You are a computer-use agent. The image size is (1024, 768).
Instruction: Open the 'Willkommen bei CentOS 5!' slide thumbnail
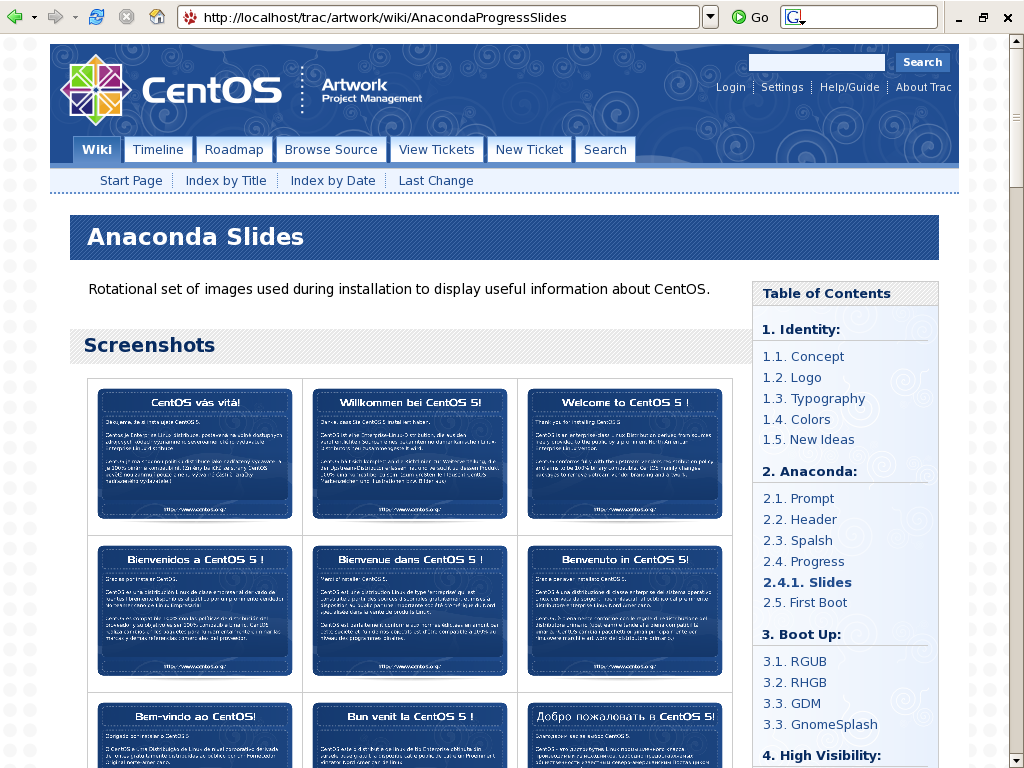(x=409, y=455)
